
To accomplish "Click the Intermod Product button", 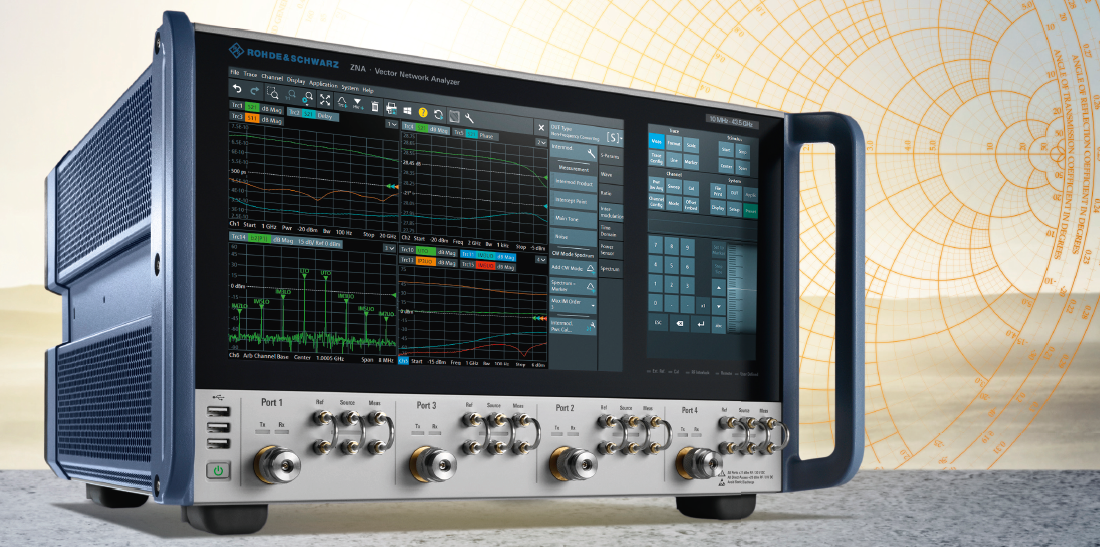I will click(x=574, y=183).
